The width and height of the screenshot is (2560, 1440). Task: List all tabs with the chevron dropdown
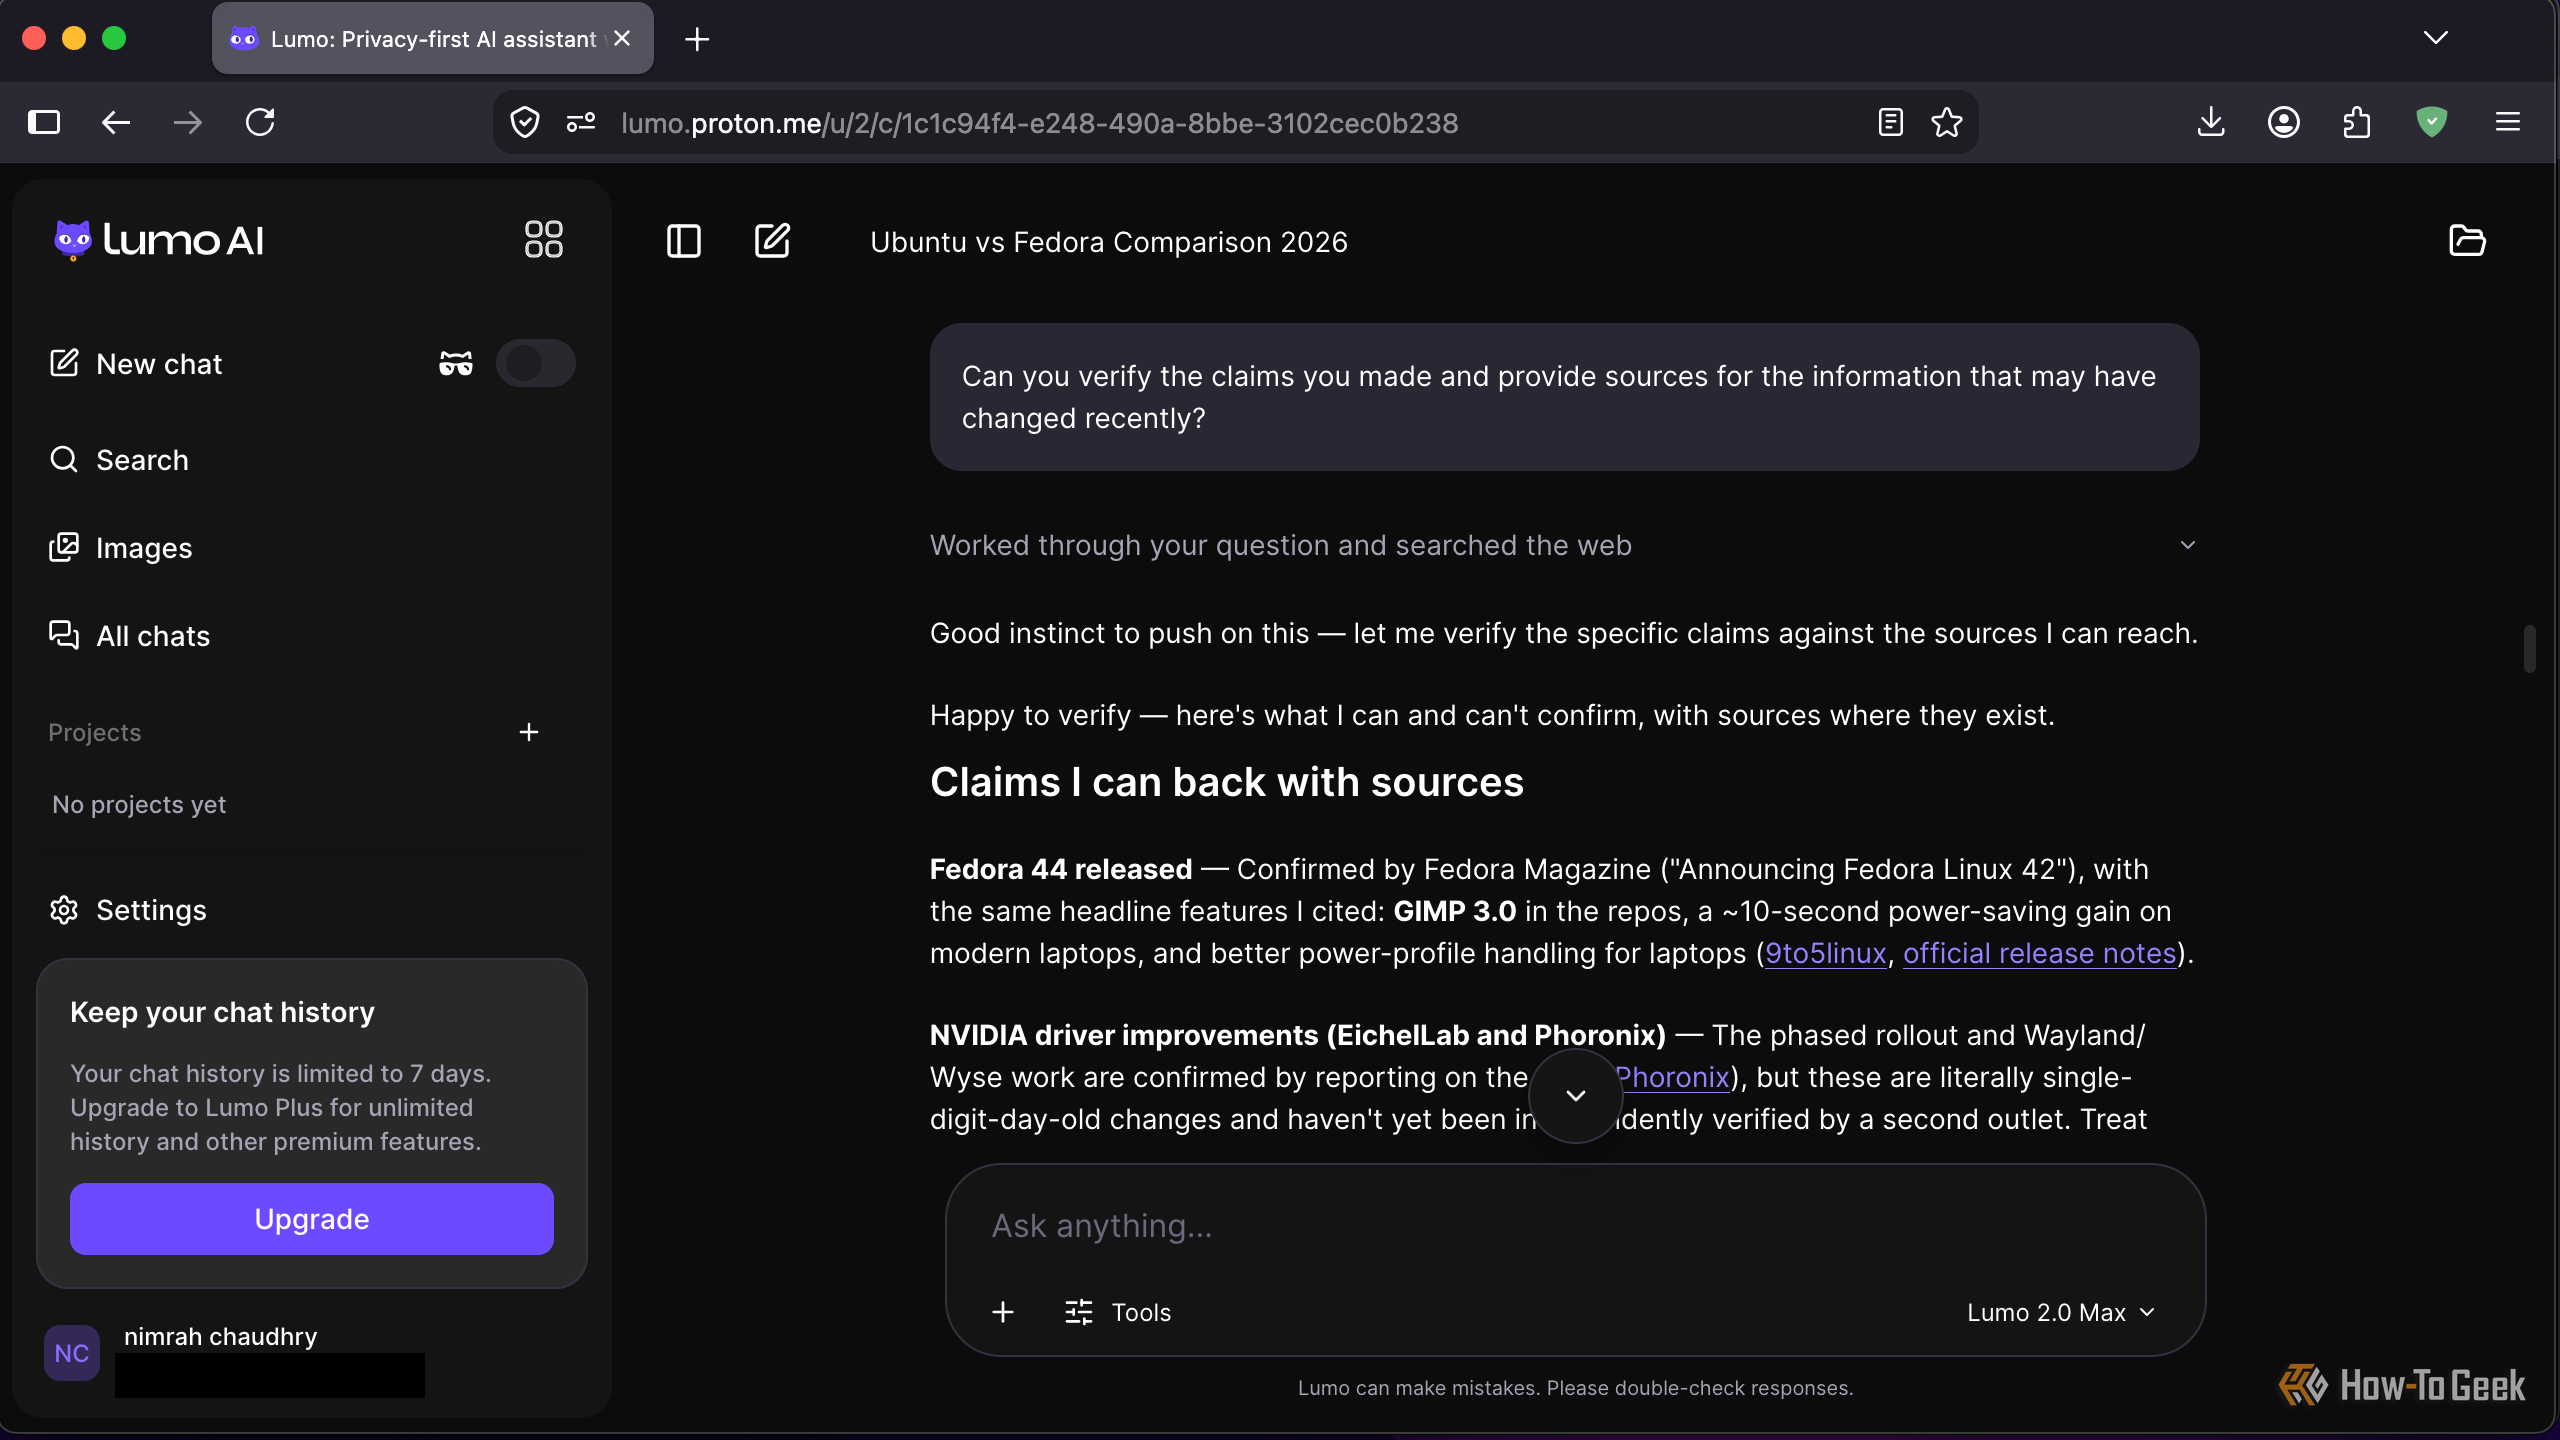pos(2436,38)
